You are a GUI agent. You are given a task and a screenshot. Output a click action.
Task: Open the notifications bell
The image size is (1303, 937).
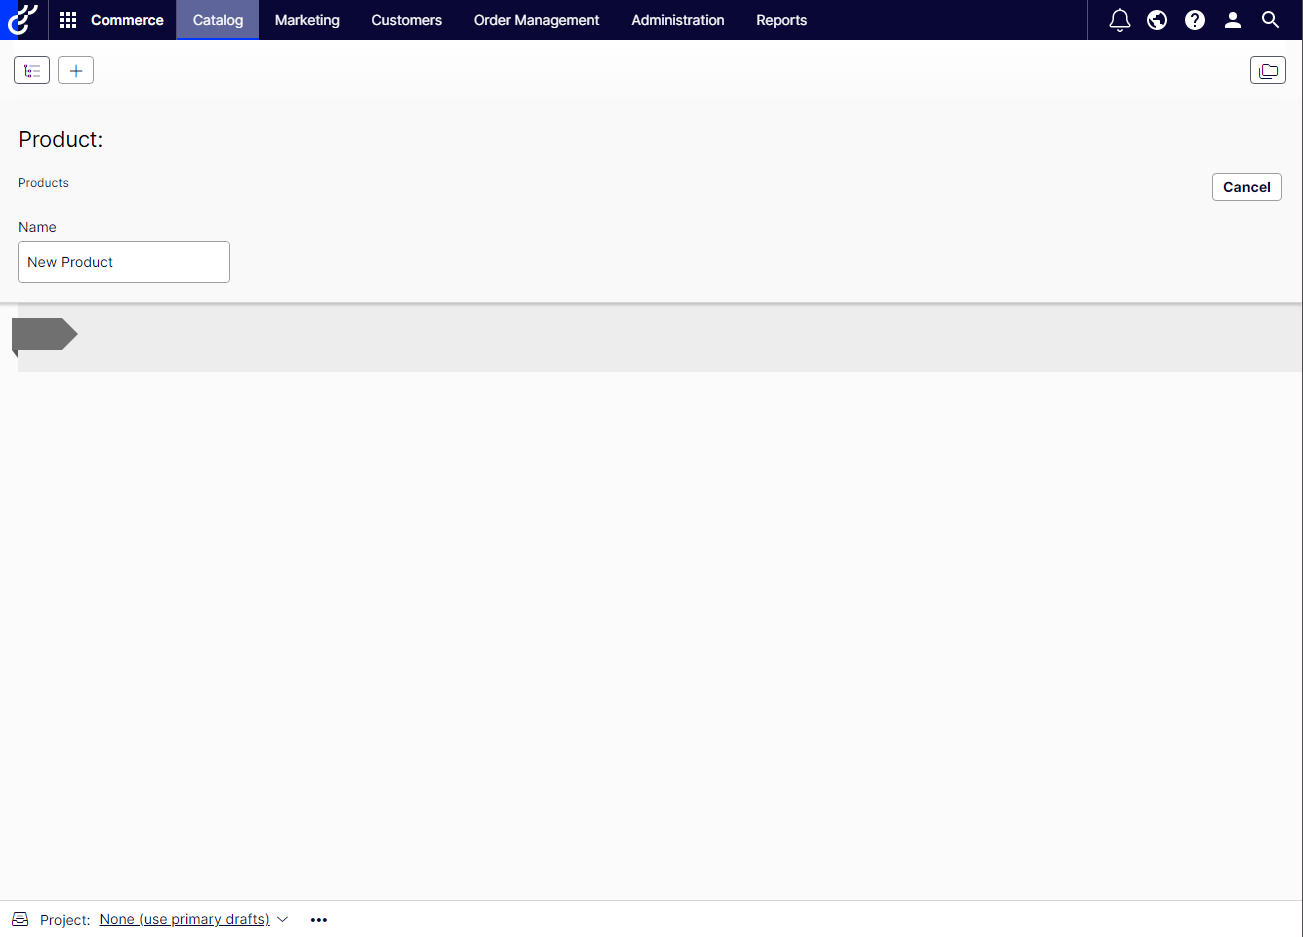coord(1119,20)
